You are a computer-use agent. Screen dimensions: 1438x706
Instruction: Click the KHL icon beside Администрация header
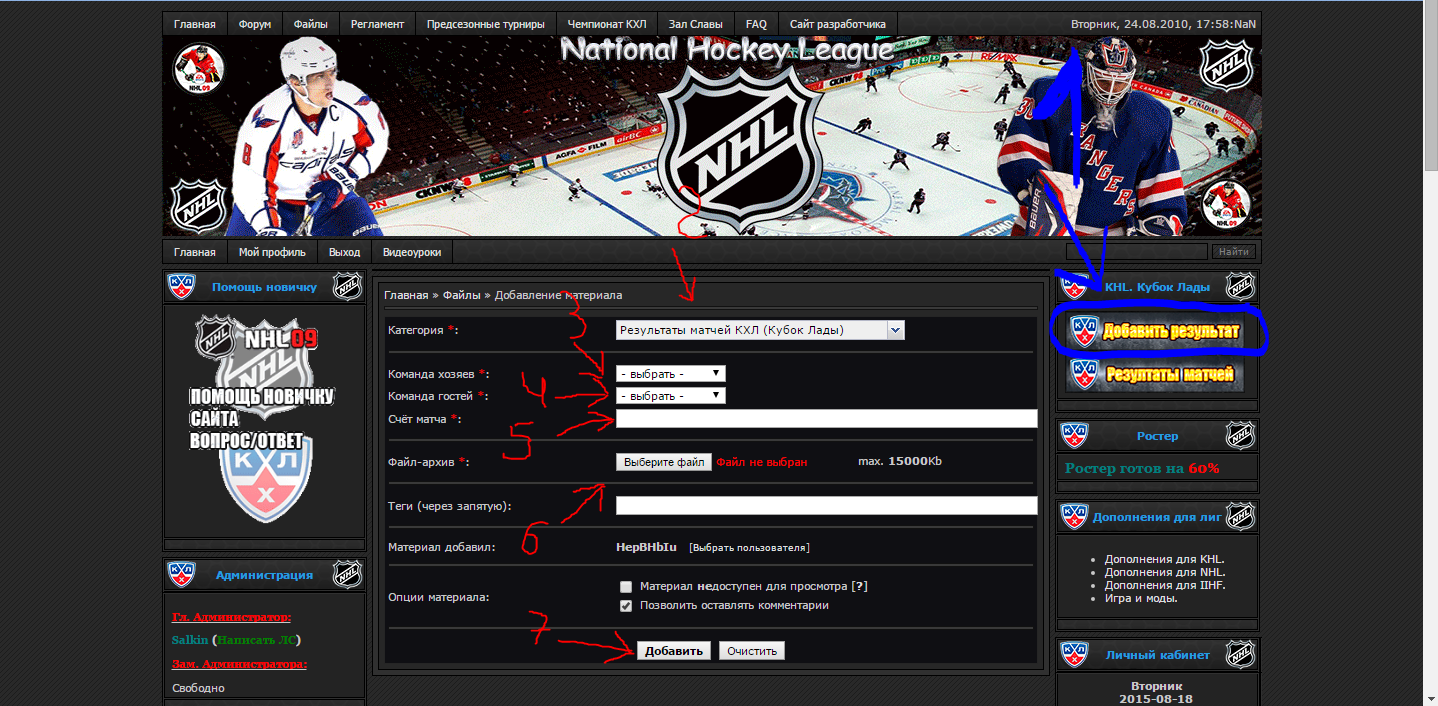[181, 575]
